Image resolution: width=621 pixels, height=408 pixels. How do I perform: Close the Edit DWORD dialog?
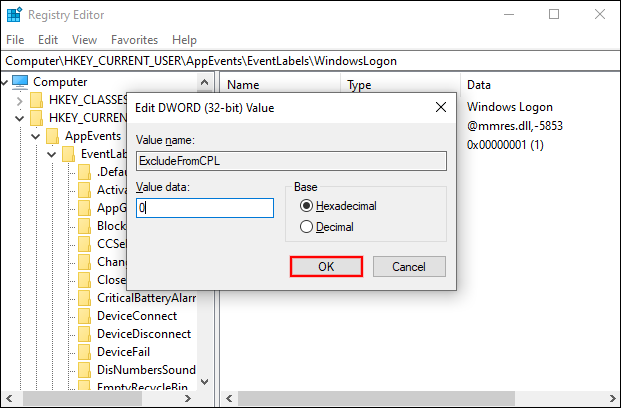(441, 107)
